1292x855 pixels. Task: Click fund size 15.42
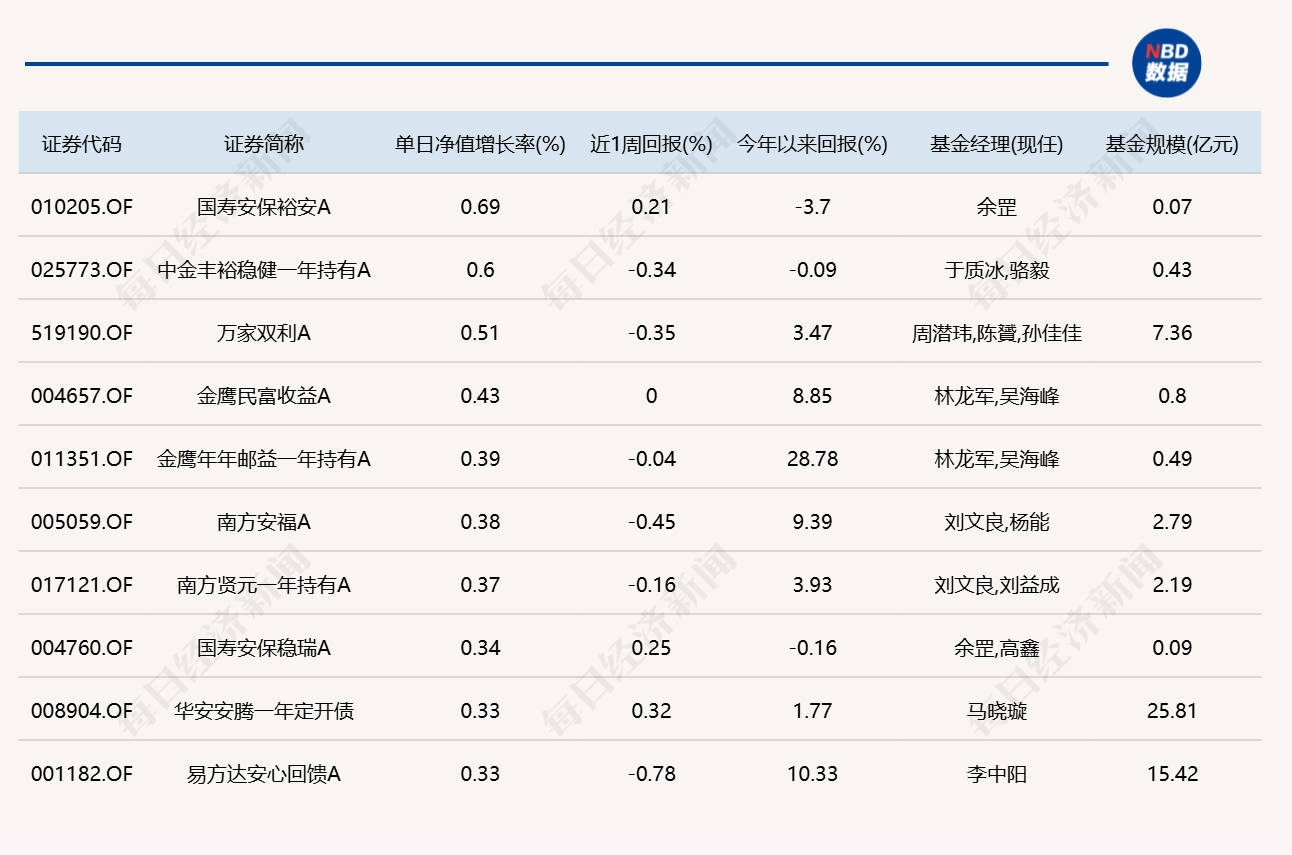(x=1172, y=774)
